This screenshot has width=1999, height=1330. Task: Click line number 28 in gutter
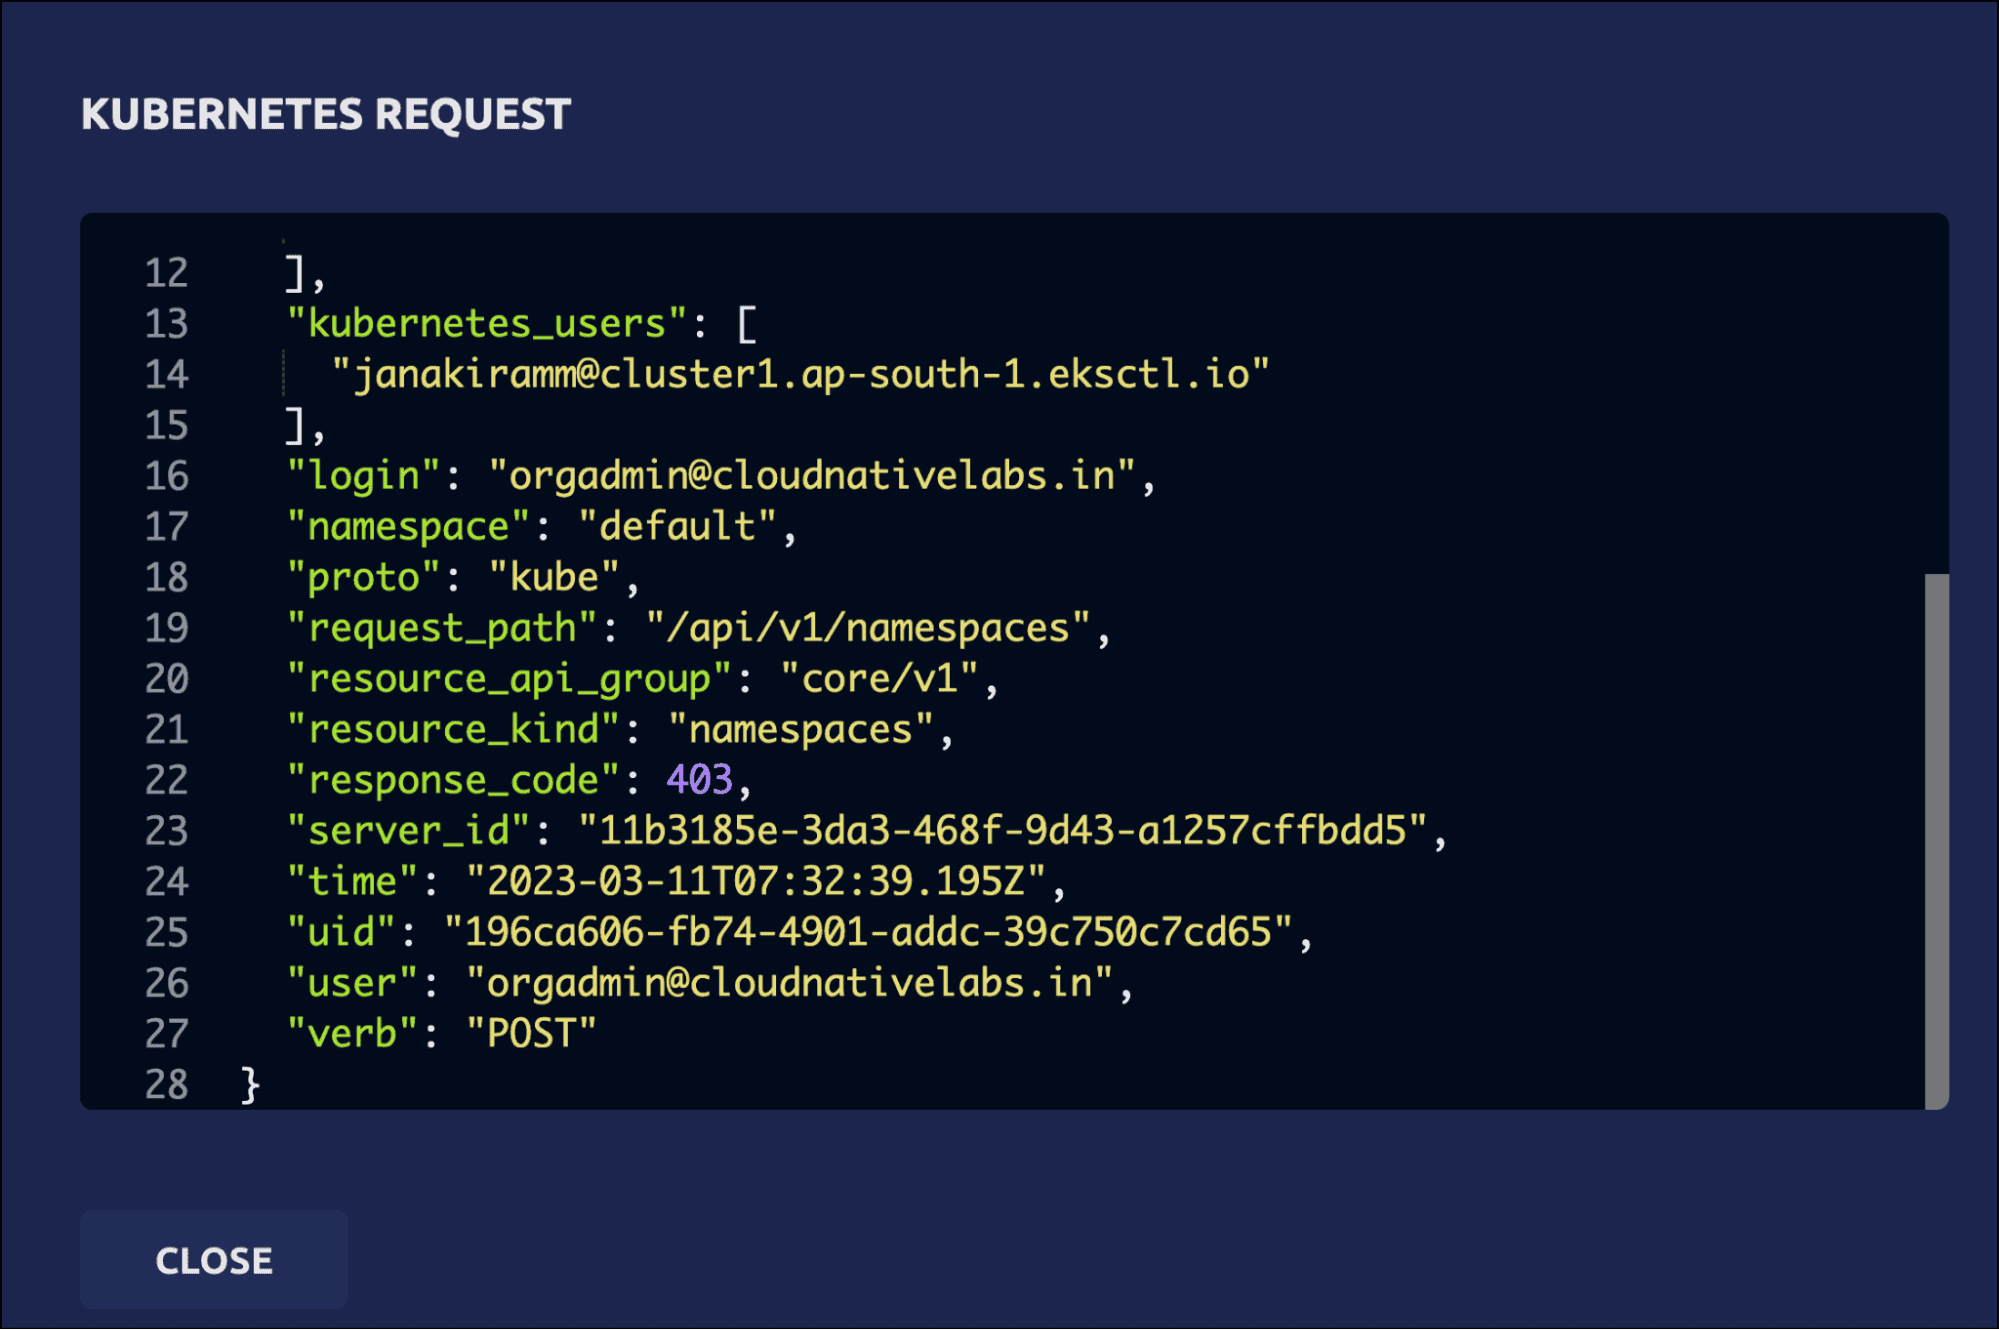(x=166, y=1085)
